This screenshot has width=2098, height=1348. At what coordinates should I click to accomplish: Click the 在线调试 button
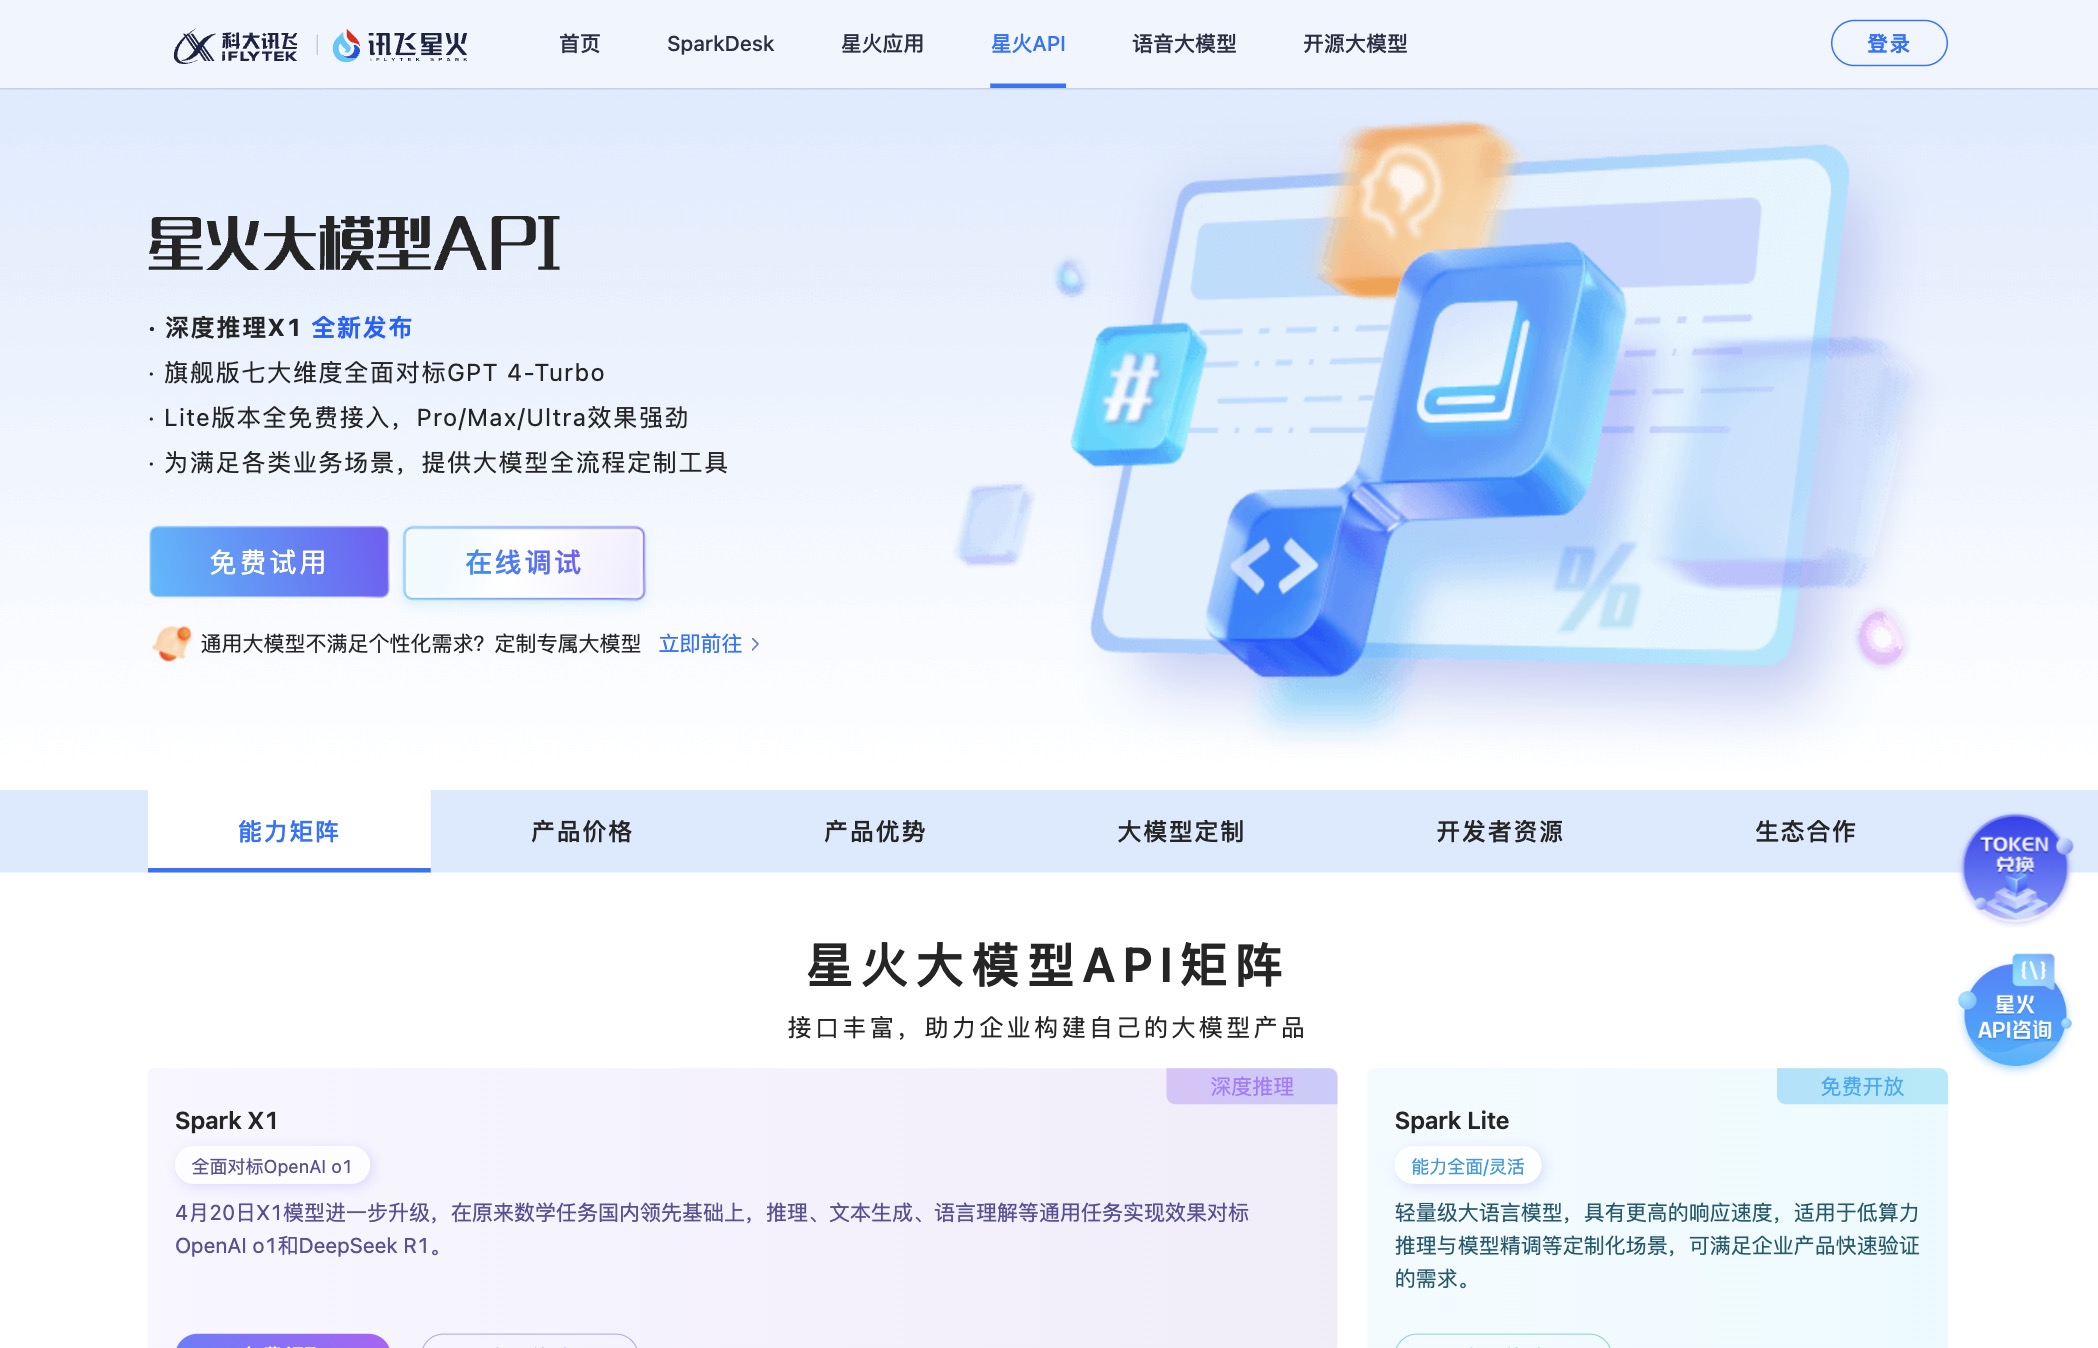click(524, 562)
